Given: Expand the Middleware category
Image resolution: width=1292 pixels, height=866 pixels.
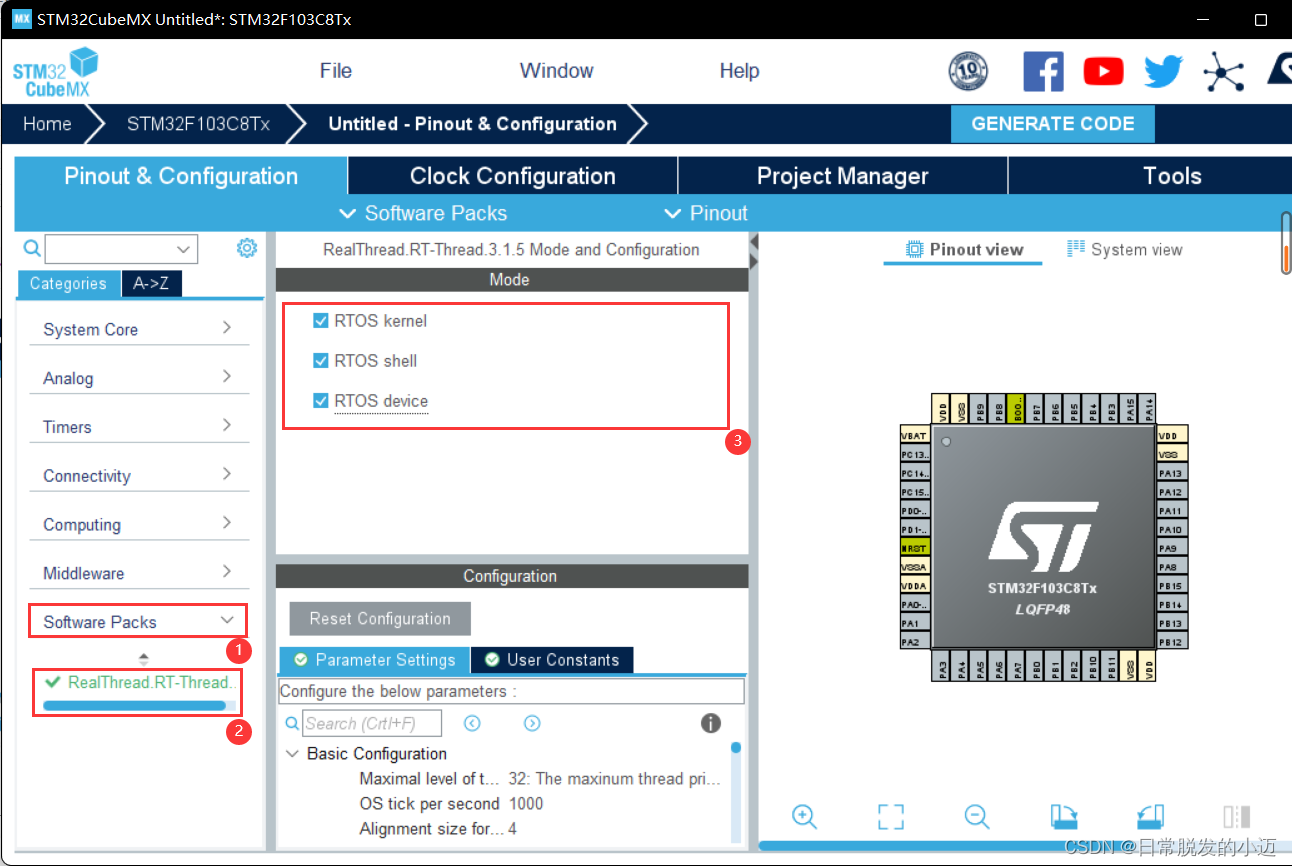Looking at the screenshot, I should (138, 574).
